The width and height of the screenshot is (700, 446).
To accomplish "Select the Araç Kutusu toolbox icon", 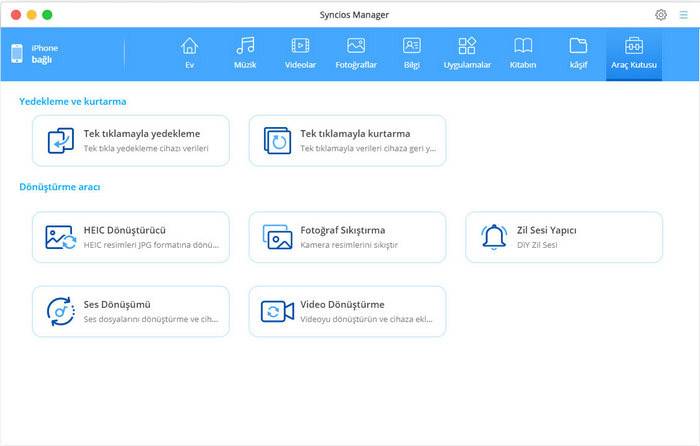I will (634, 46).
